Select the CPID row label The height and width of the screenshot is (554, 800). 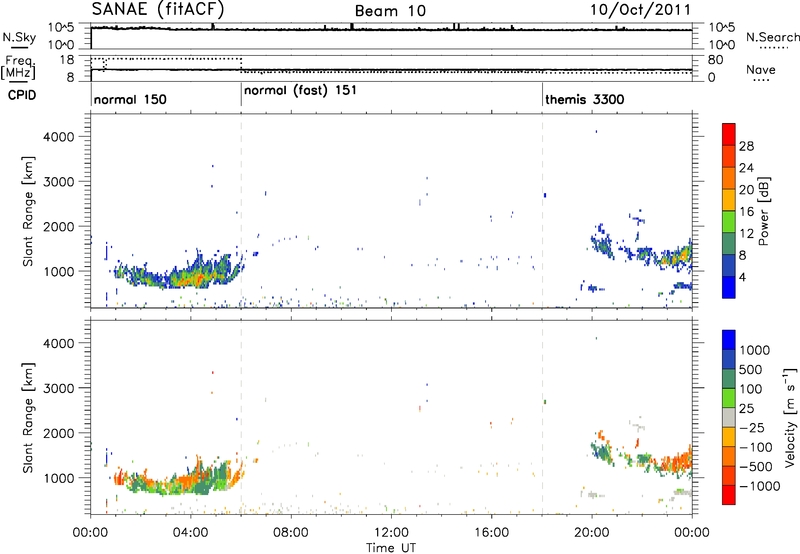pos(22,95)
